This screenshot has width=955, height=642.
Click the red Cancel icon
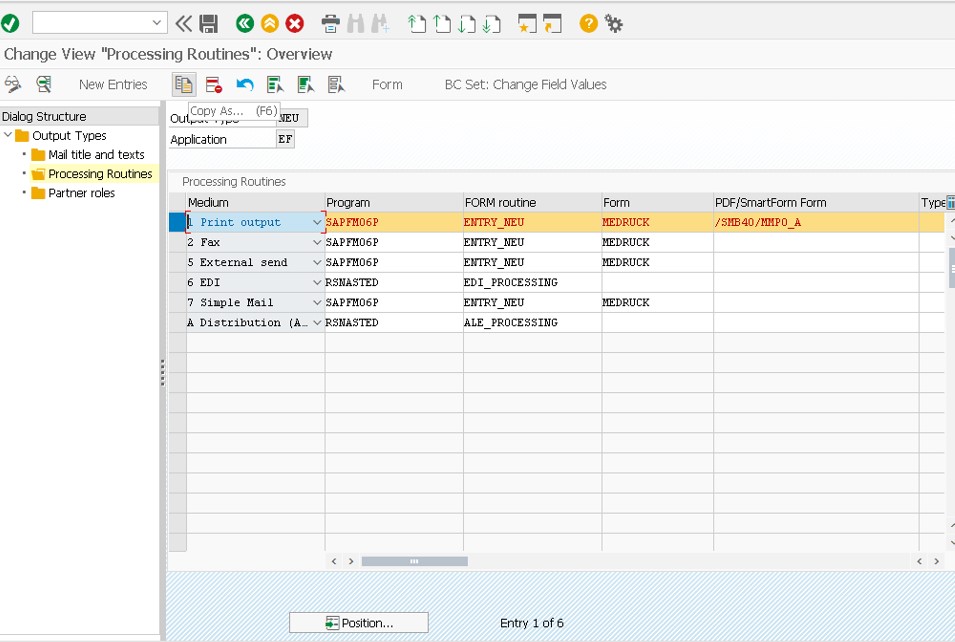click(x=295, y=24)
